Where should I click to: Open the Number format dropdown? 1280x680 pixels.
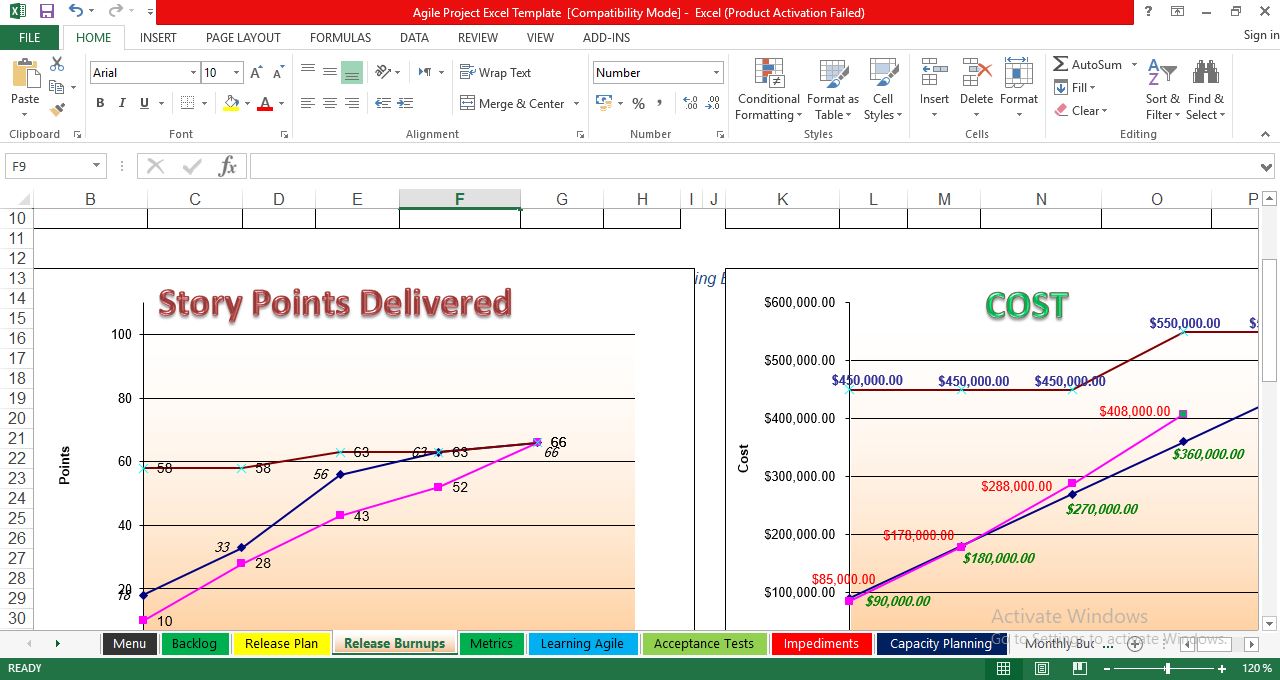(x=716, y=73)
